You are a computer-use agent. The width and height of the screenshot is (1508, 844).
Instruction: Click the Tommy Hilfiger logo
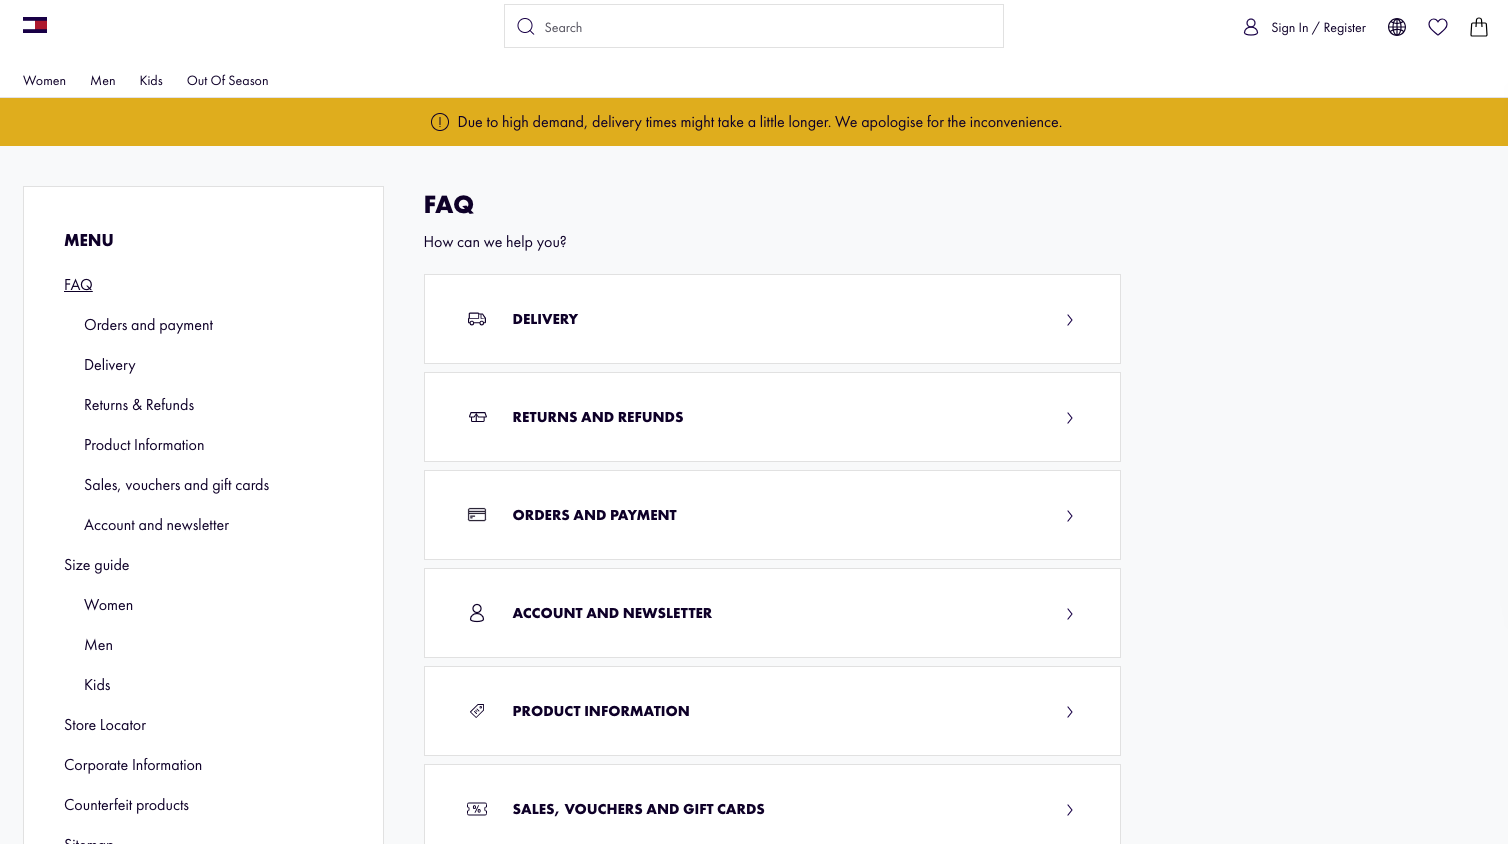point(35,25)
